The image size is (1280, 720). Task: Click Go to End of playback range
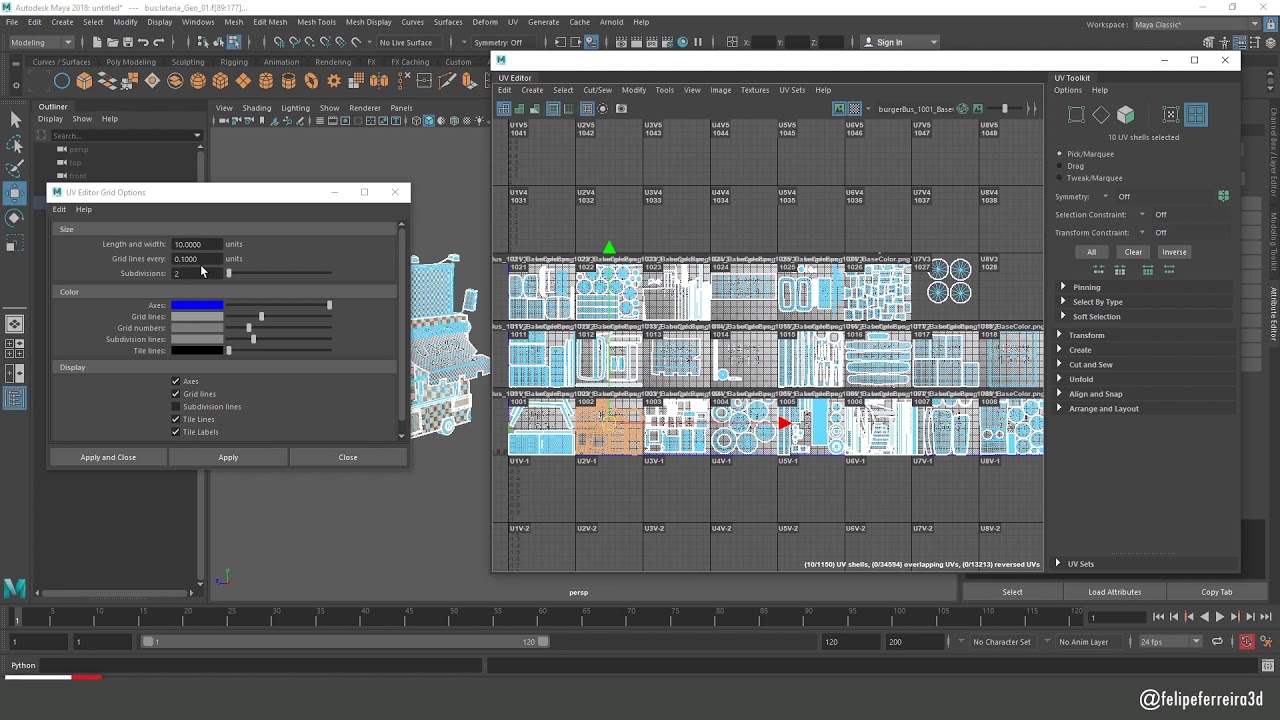click(x=1266, y=617)
